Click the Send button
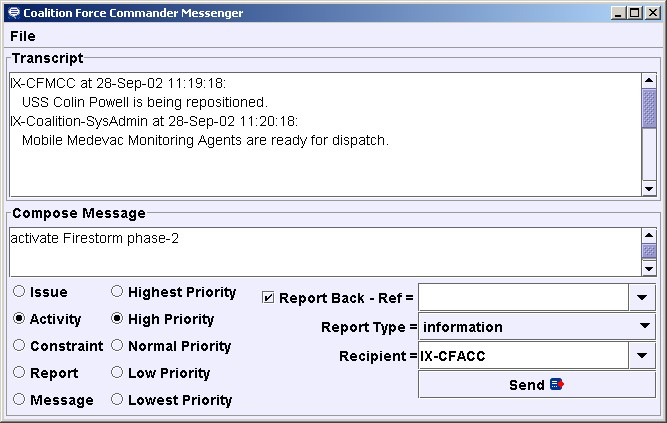The height and width of the screenshot is (423, 667). click(537, 385)
